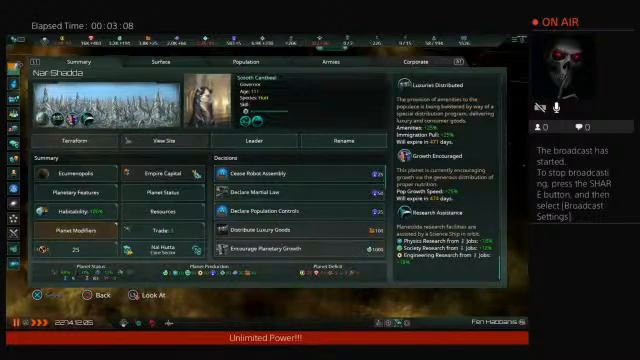Click the empire flag icon in left sidebar
The width and height of the screenshot is (640, 360).
coord(13,69)
